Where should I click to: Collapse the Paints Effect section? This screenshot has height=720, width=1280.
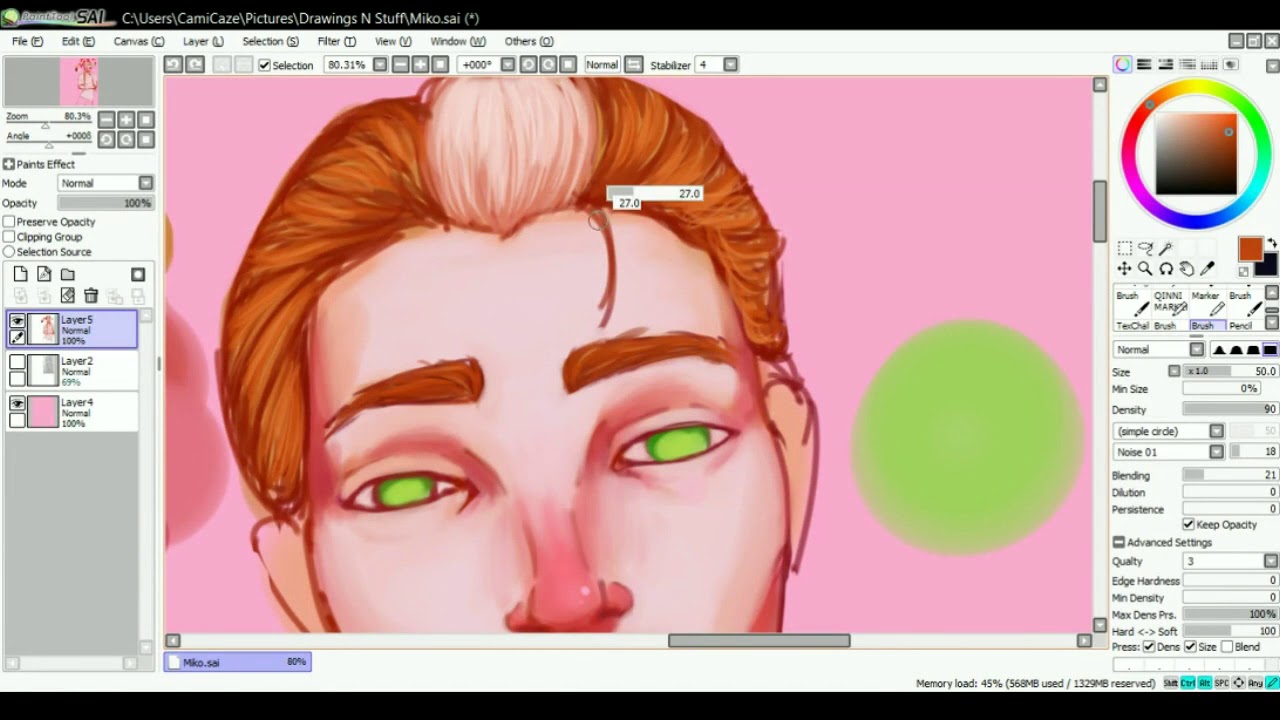[9, 164]
